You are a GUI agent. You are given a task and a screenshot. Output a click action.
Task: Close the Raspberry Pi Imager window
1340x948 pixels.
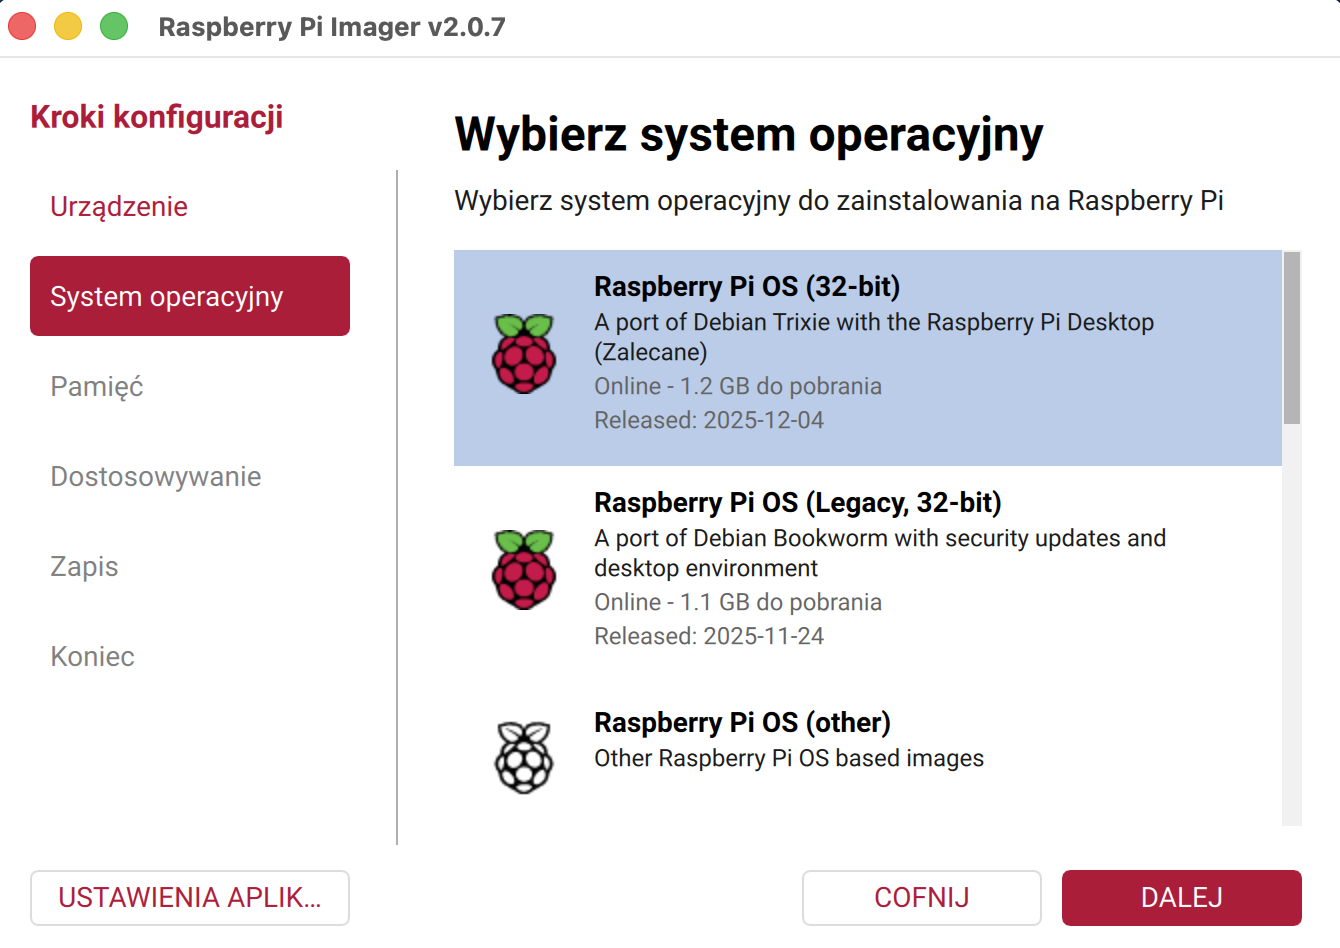coord(22,27)
